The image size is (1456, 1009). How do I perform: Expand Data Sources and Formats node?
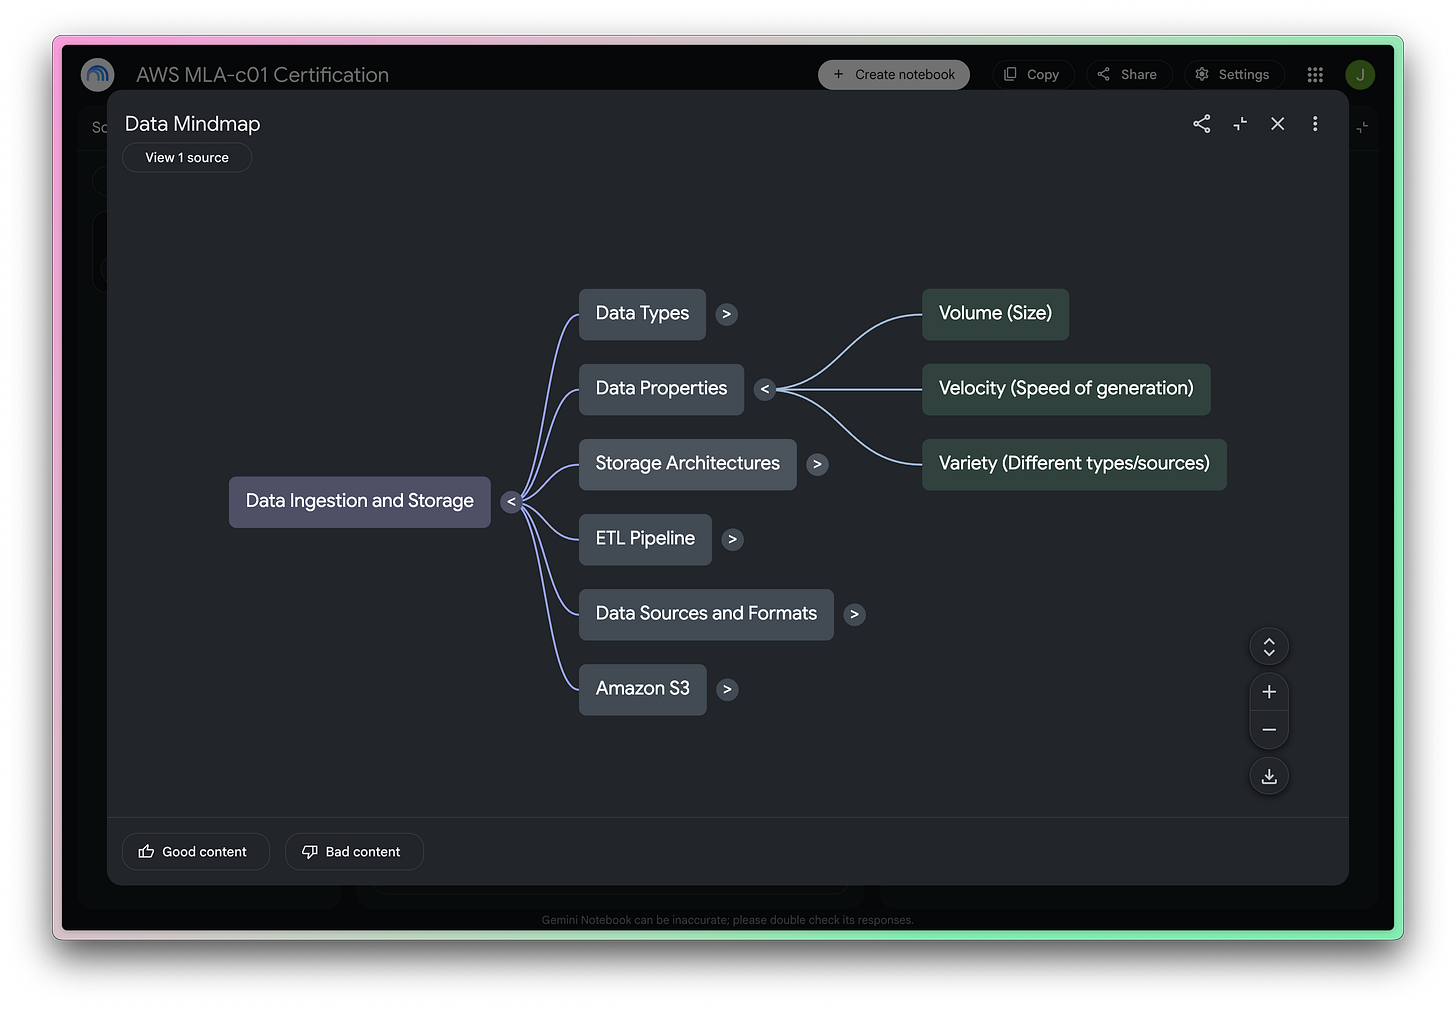tap(854, 614)
